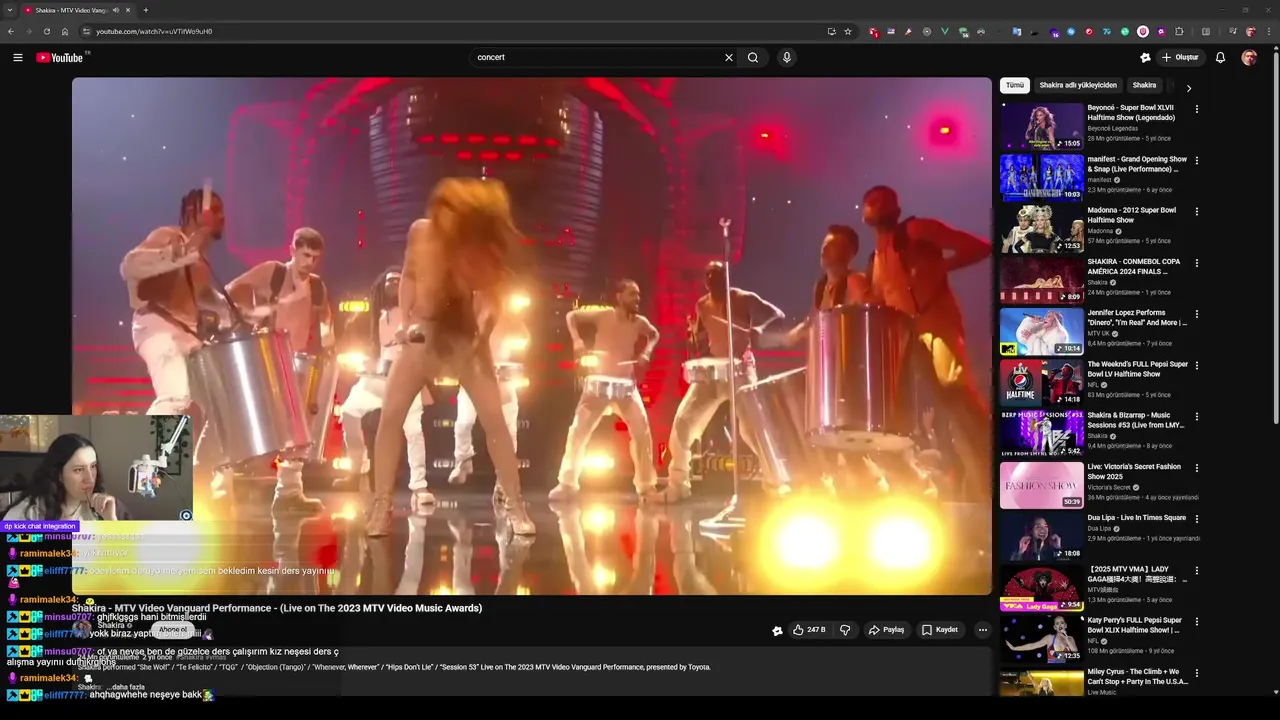Open menu for SHAKIRA CONMEBOL COPA AMÉRICA video
The image size is (1280, 720).
click(x=1197, y=263)
